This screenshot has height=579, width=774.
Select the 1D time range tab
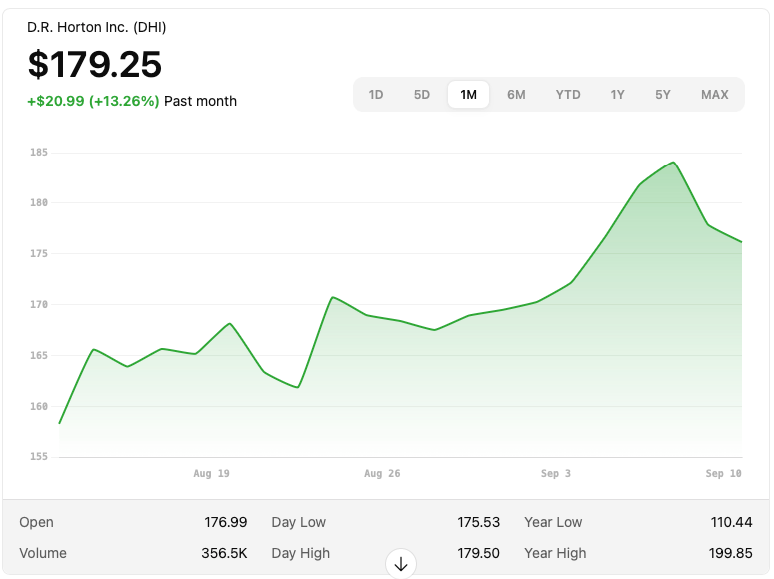point(376,95)
